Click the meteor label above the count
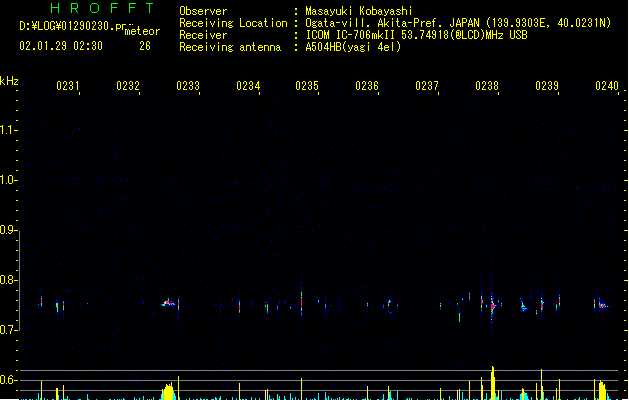Viewport: 629px width, 400px height. tap(142, 31)
